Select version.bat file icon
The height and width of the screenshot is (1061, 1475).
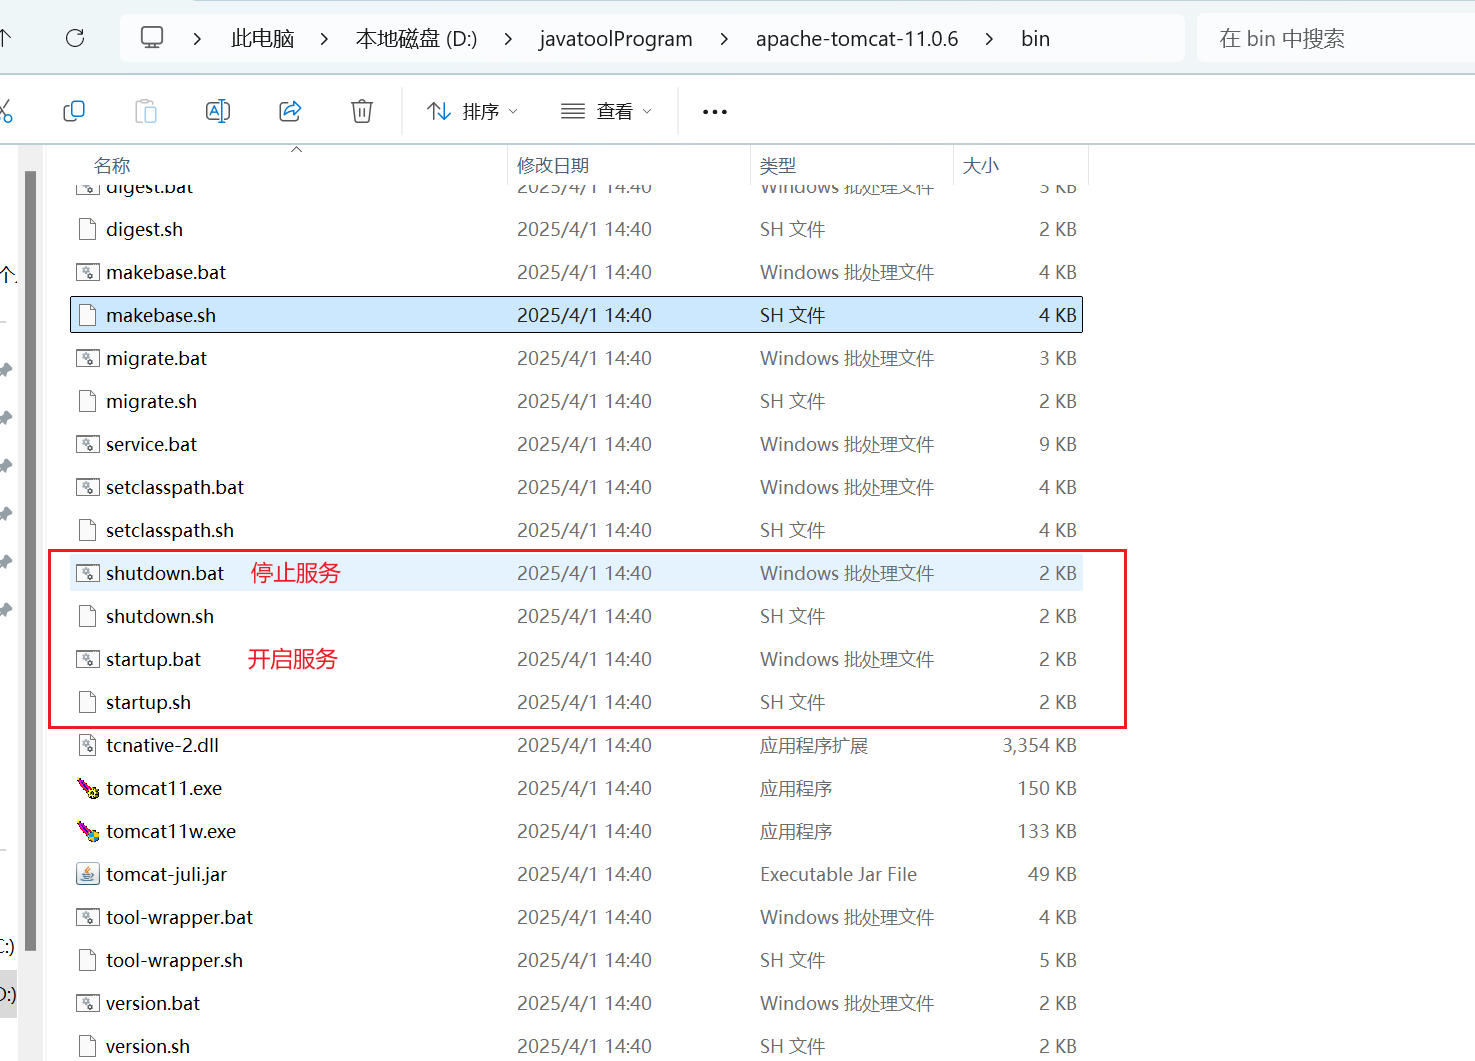[x=88, y=1003]
